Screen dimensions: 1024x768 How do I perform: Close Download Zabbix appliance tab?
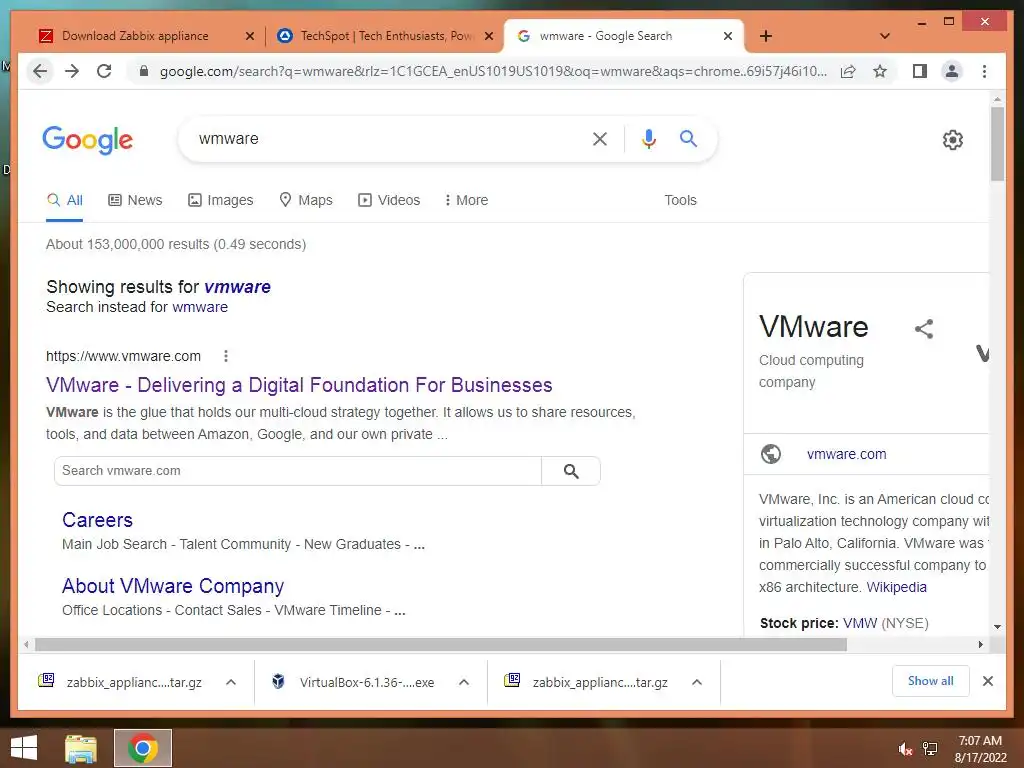pos(249,36)
